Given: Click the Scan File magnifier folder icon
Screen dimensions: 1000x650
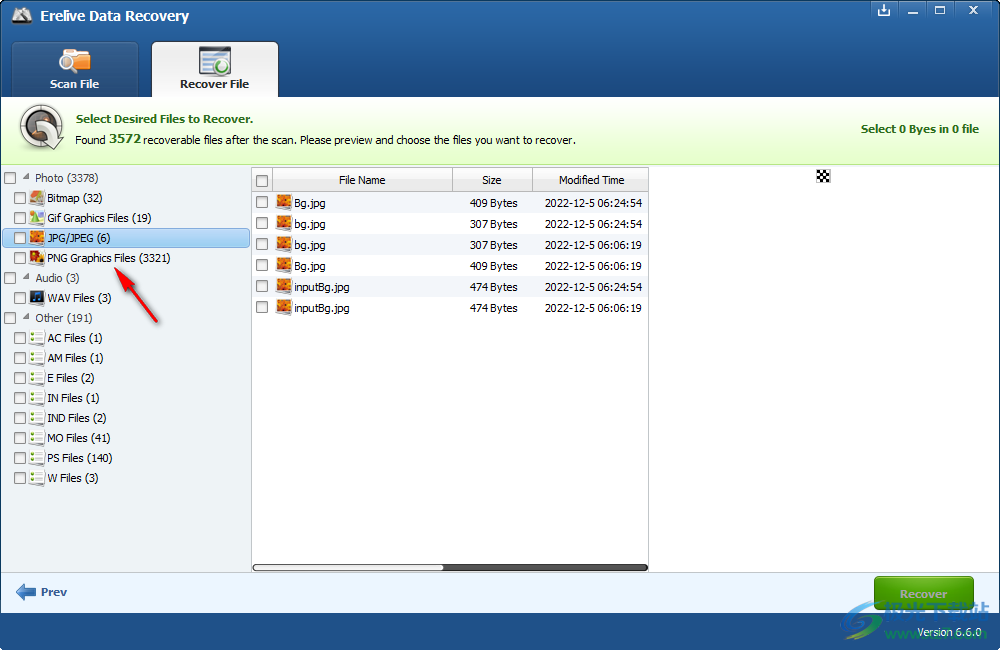Looking at the screenshot, I should click(75, 61).
